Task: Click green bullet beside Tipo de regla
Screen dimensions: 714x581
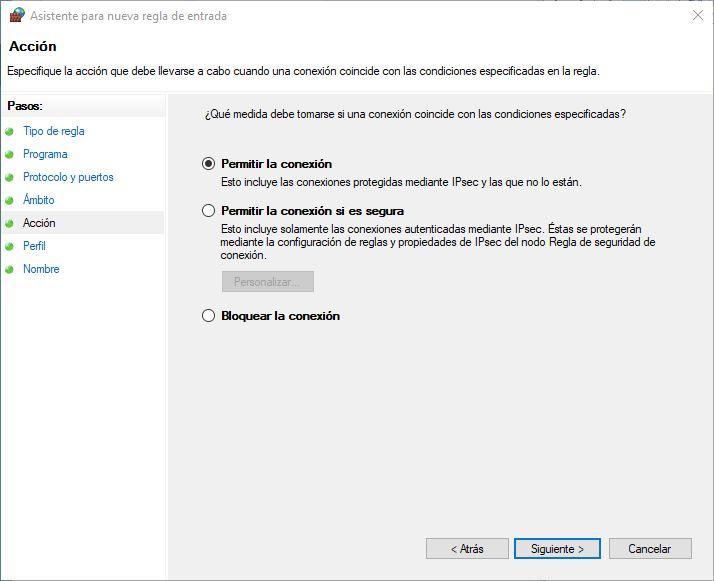Action: (x=10, y=131)
